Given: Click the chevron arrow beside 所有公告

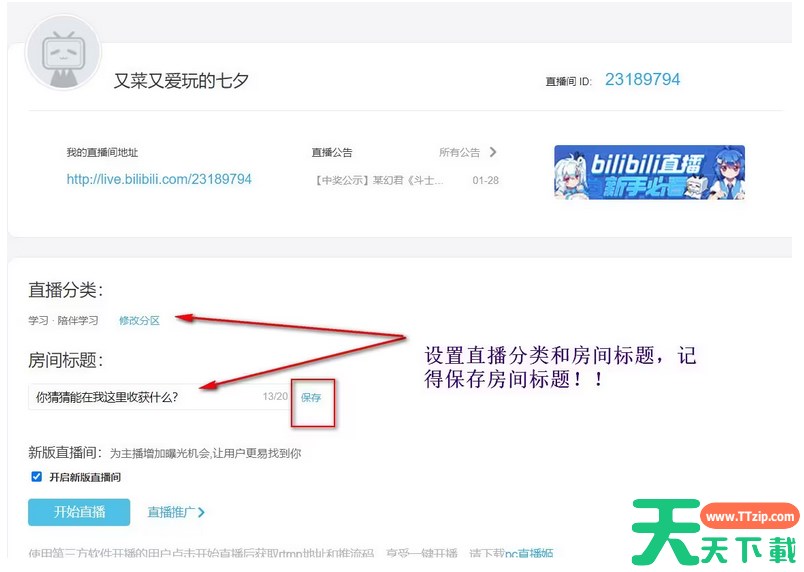Looking at the screenshot, I should 492,152.
